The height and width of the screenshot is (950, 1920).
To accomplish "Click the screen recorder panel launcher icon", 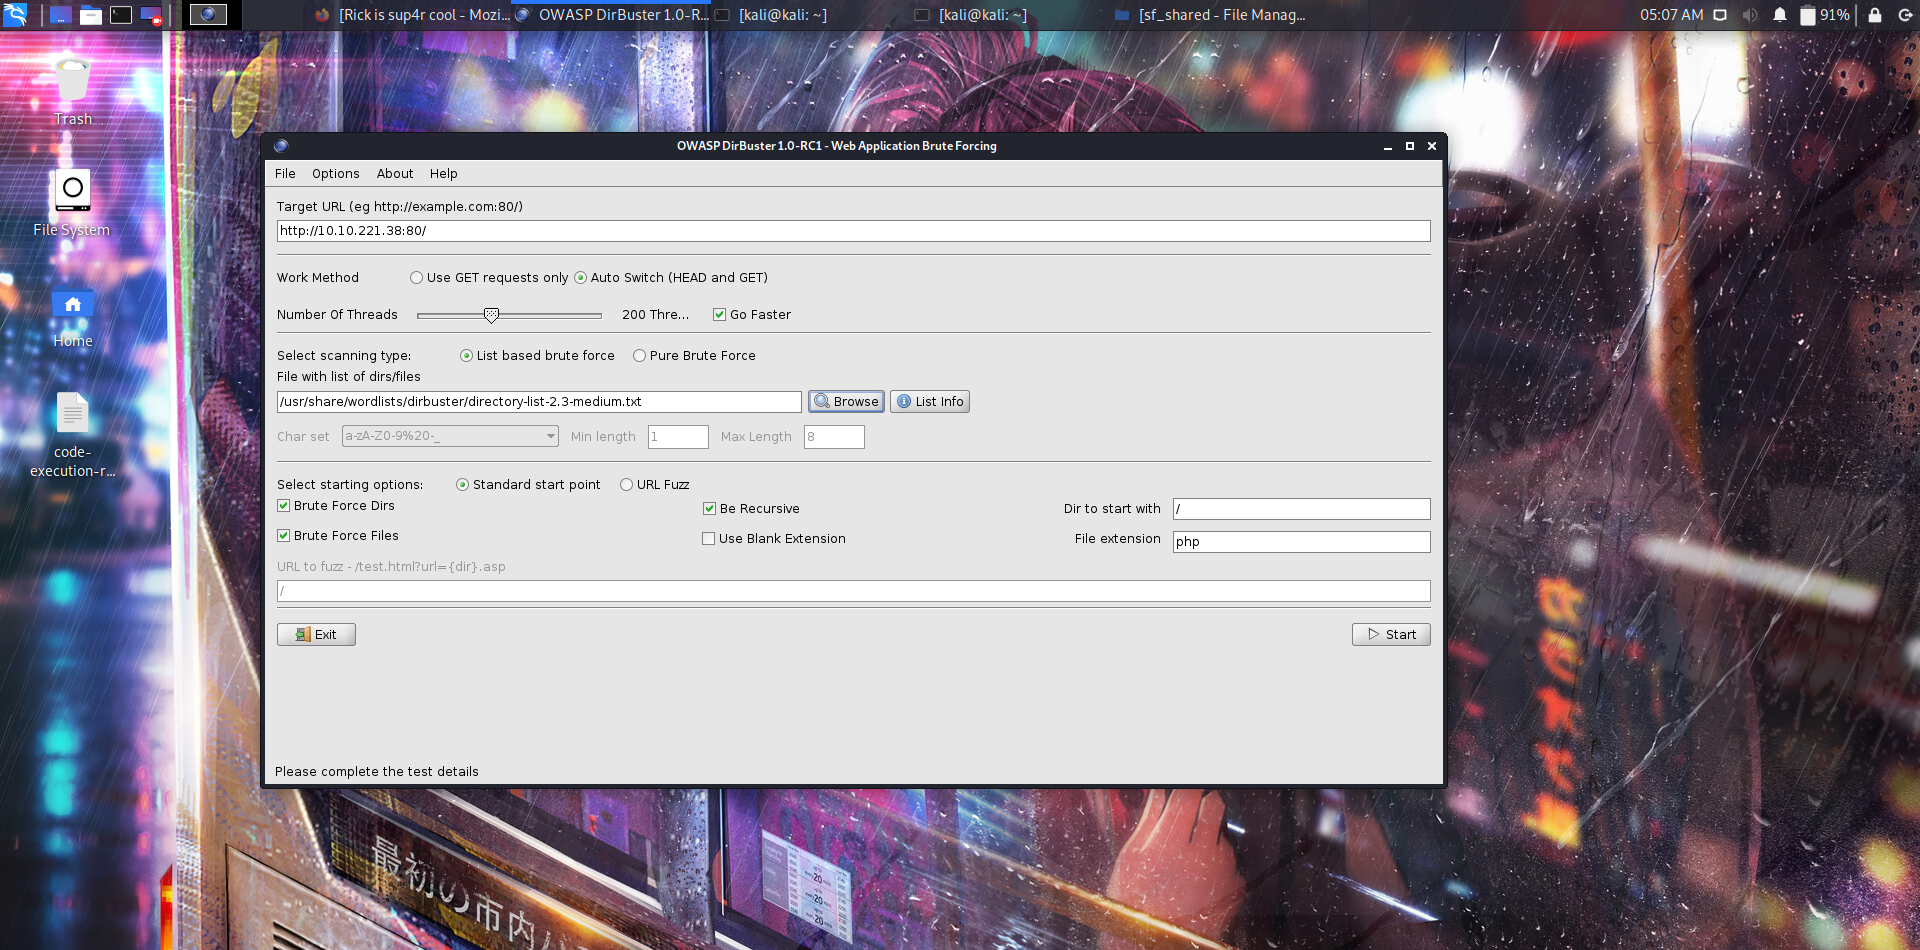I will tap(151, 15).
